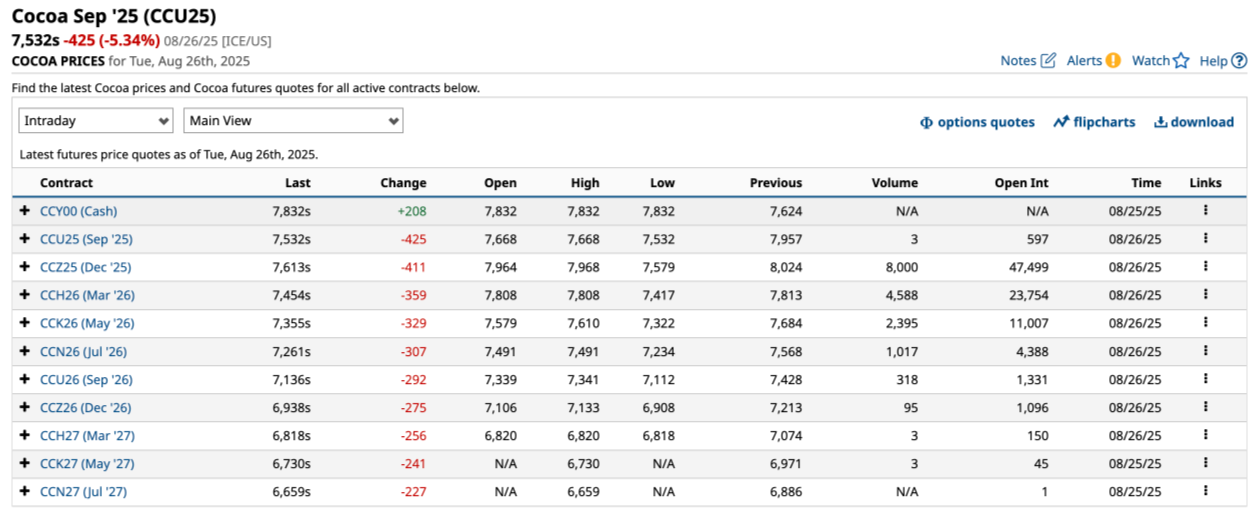Click the download link
Viewport: 1258px width, 519px height.
pyautogui.click(x=1194, y=122)
